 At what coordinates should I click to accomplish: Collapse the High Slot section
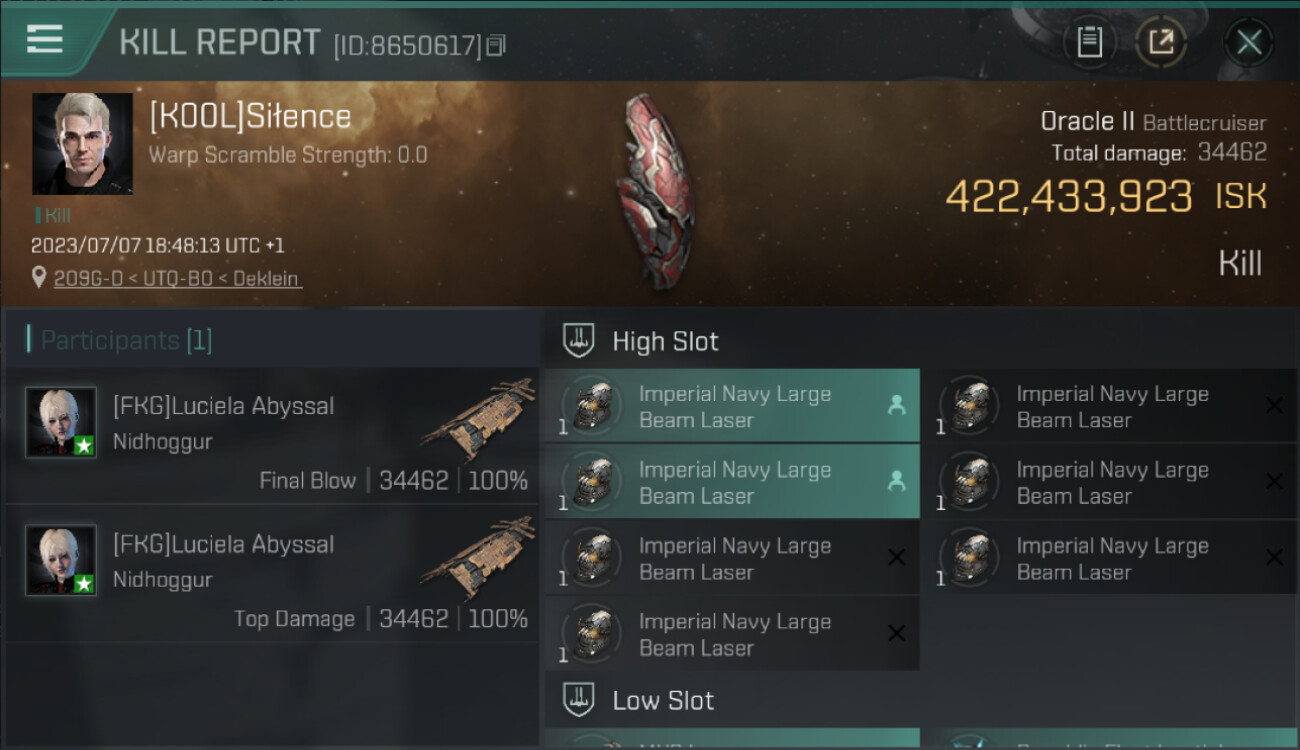[x=579, y=341]
